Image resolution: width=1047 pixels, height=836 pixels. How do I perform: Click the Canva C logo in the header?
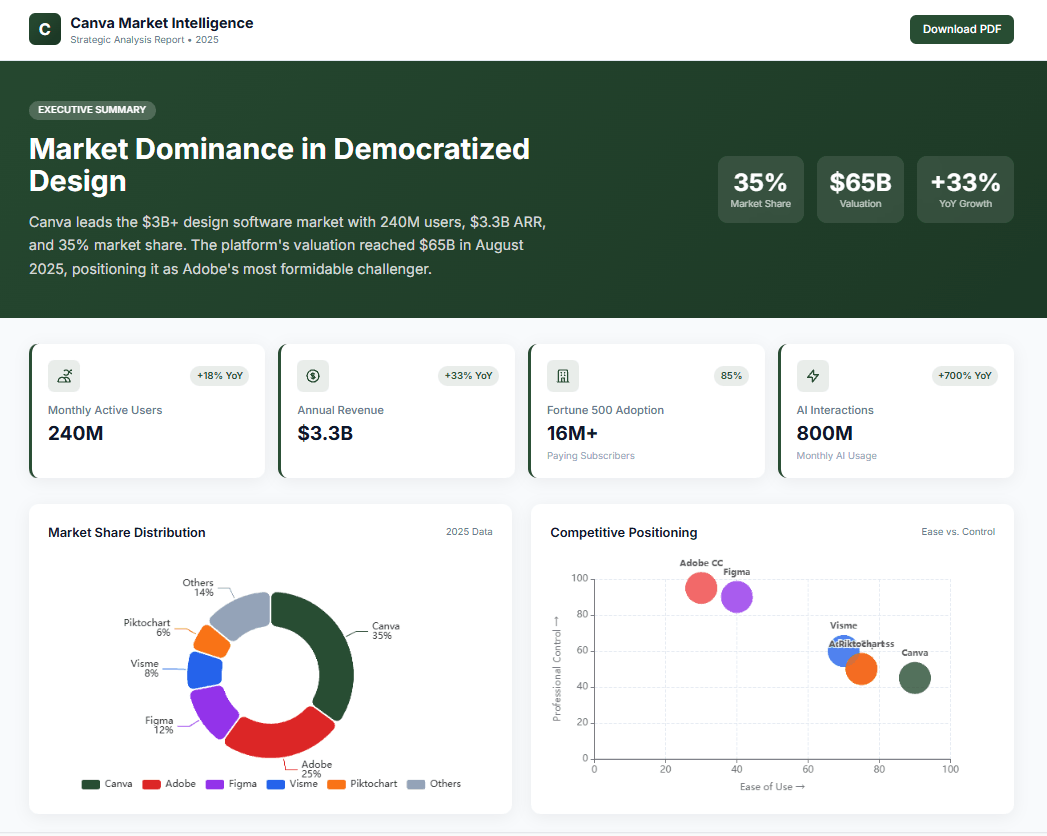tap(44, 29)
